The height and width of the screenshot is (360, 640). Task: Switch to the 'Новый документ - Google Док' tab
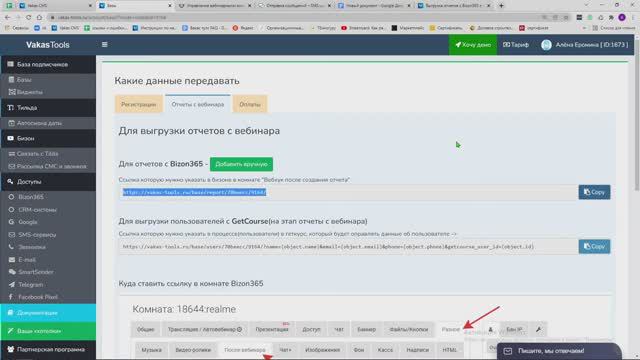click(375, 6)
